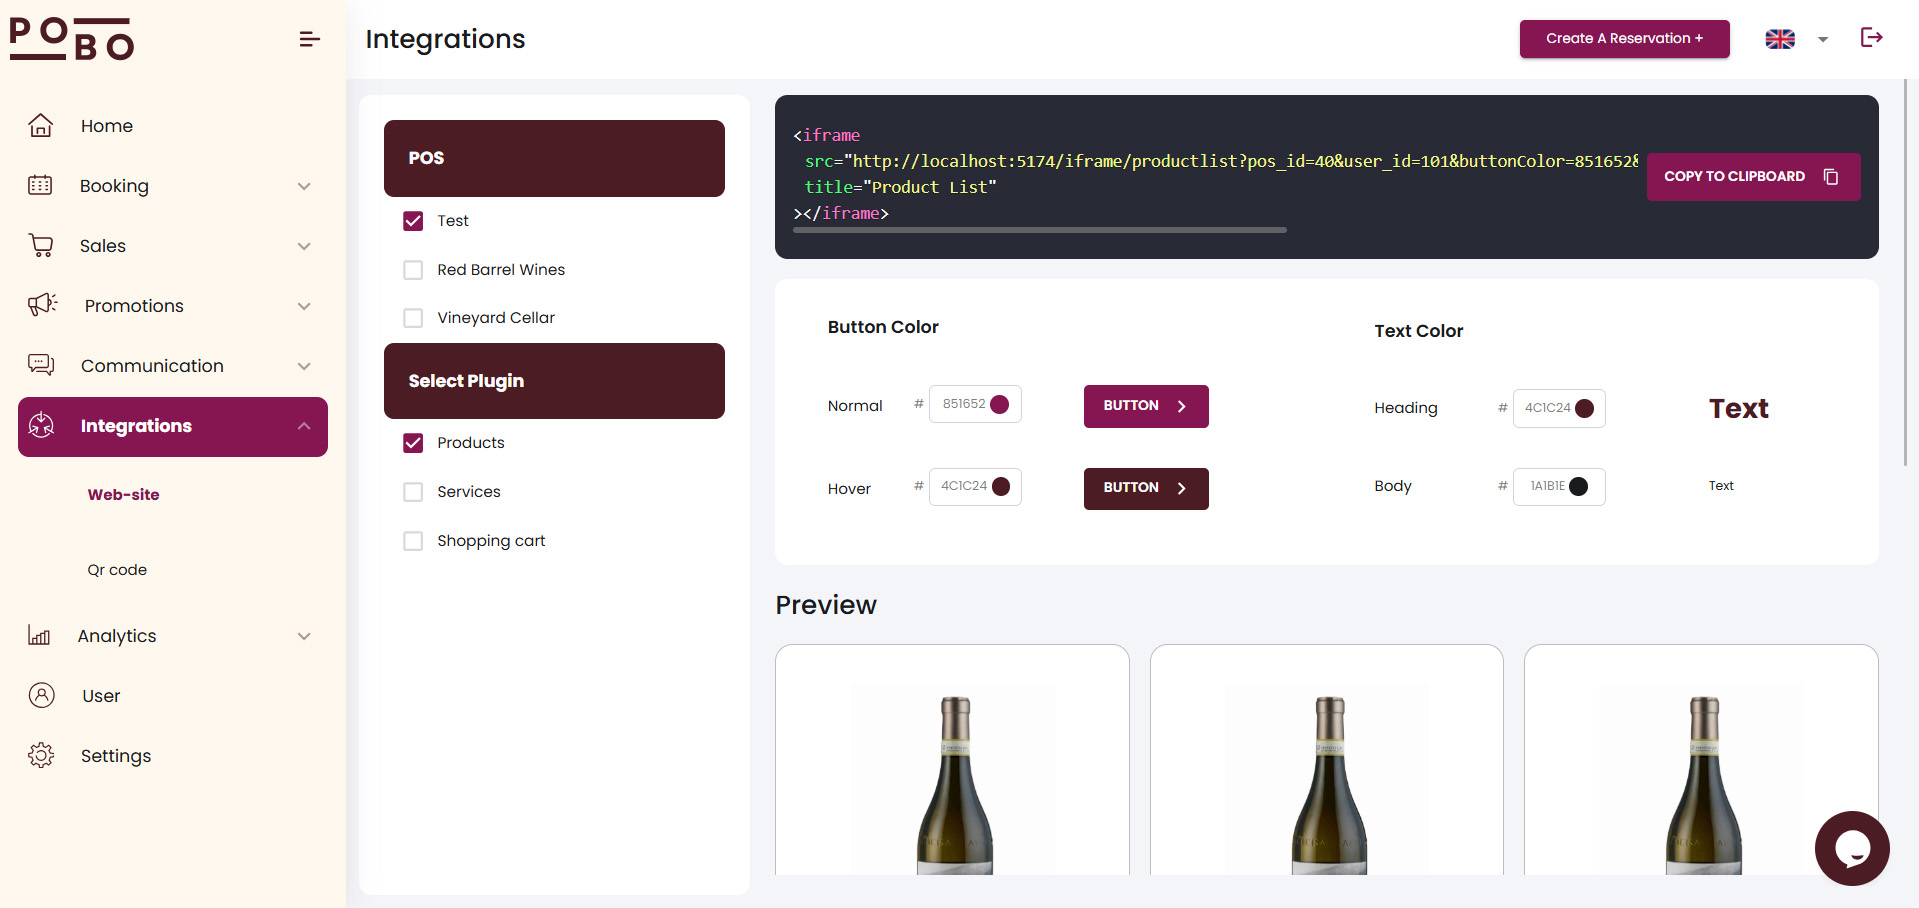Click the Settings gear icon

tap(41, 756)
